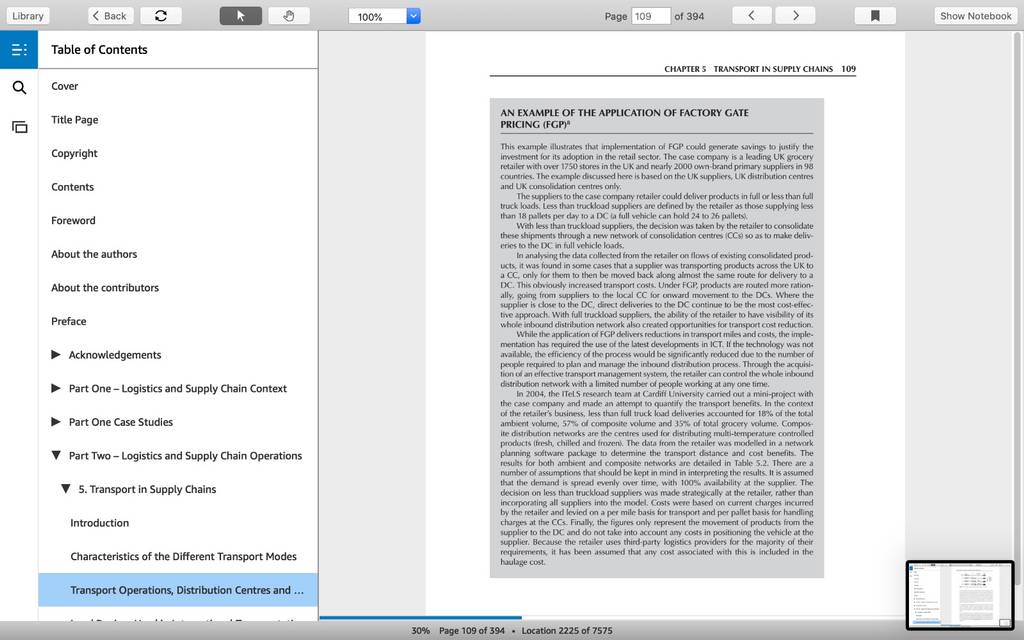Screen dimensions: 1024x640
Task: Go to next page arrow
Action: point(795,16)
